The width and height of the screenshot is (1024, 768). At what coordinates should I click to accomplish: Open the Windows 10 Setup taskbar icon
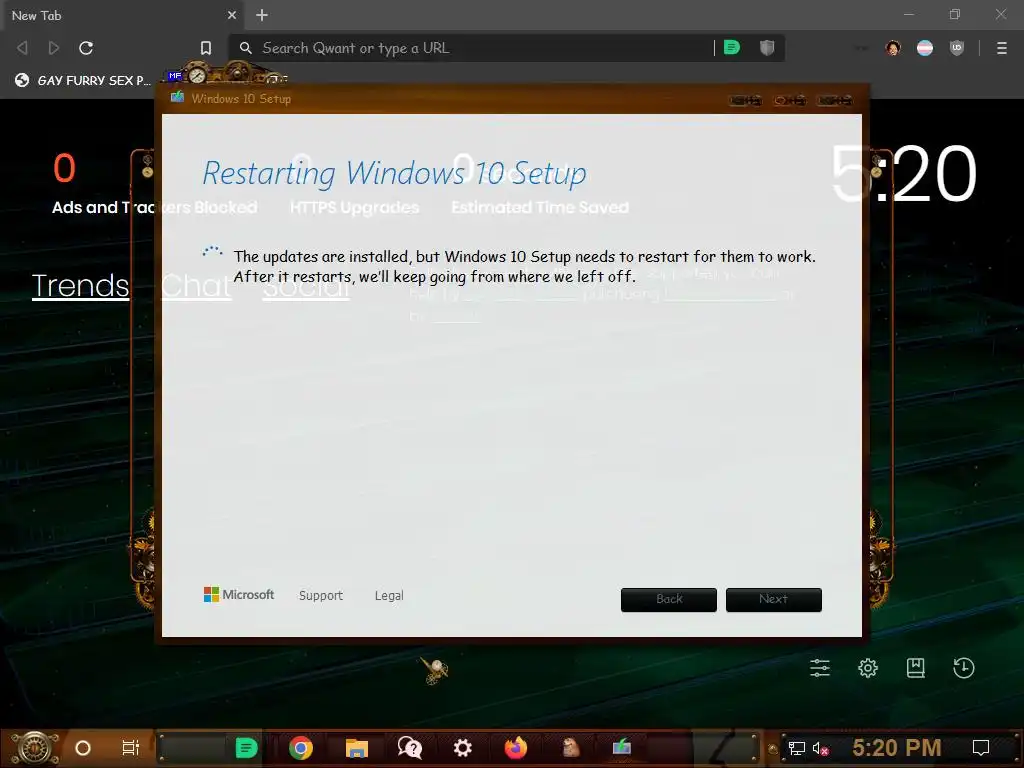[622, 746]
